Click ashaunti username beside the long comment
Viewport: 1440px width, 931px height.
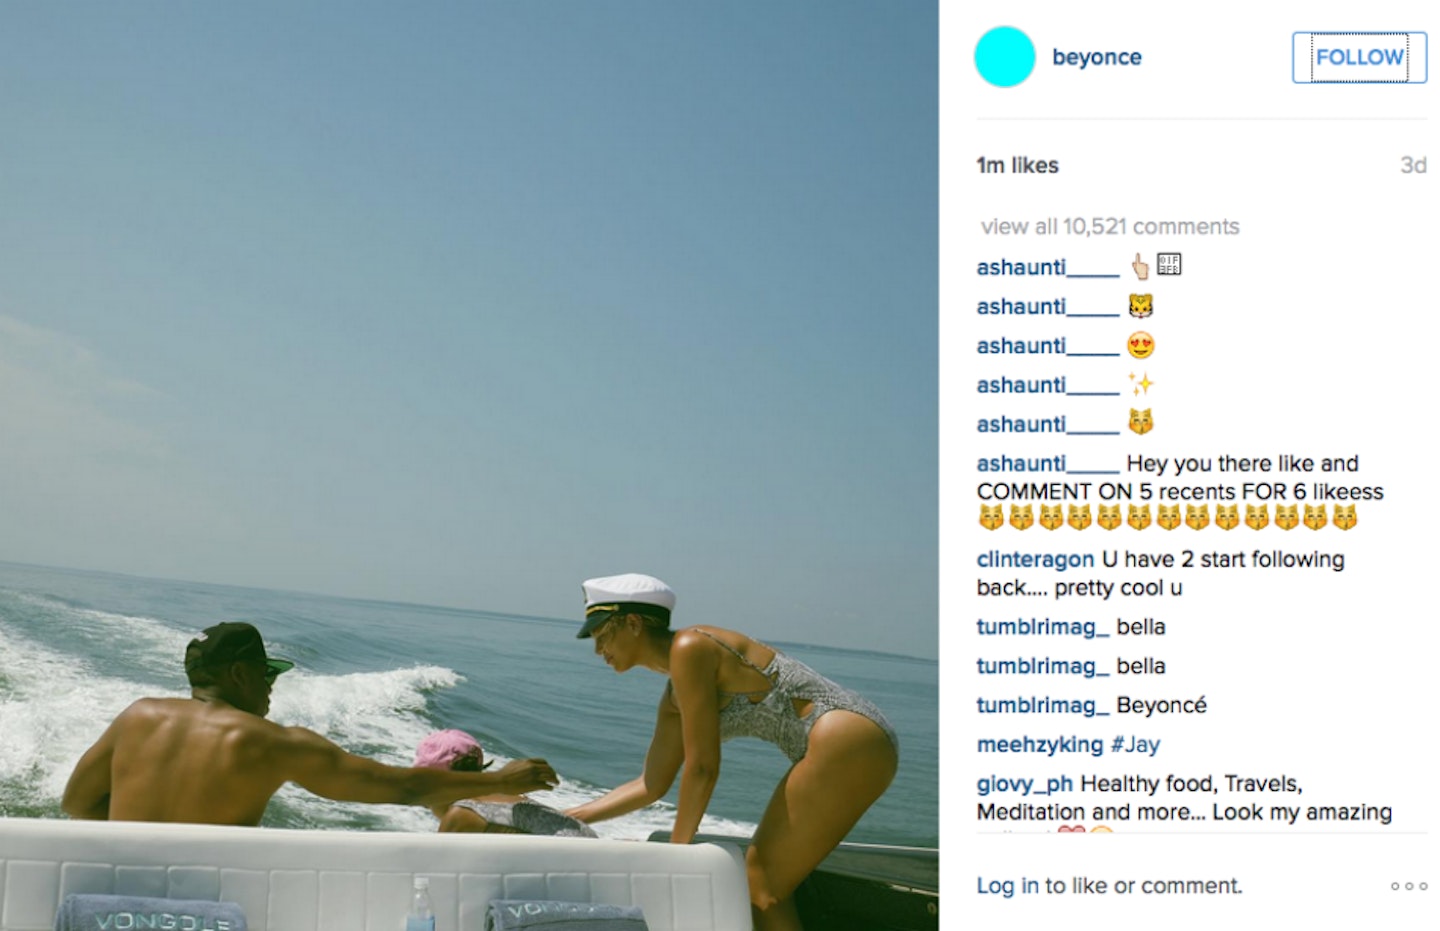[1048, 464]
